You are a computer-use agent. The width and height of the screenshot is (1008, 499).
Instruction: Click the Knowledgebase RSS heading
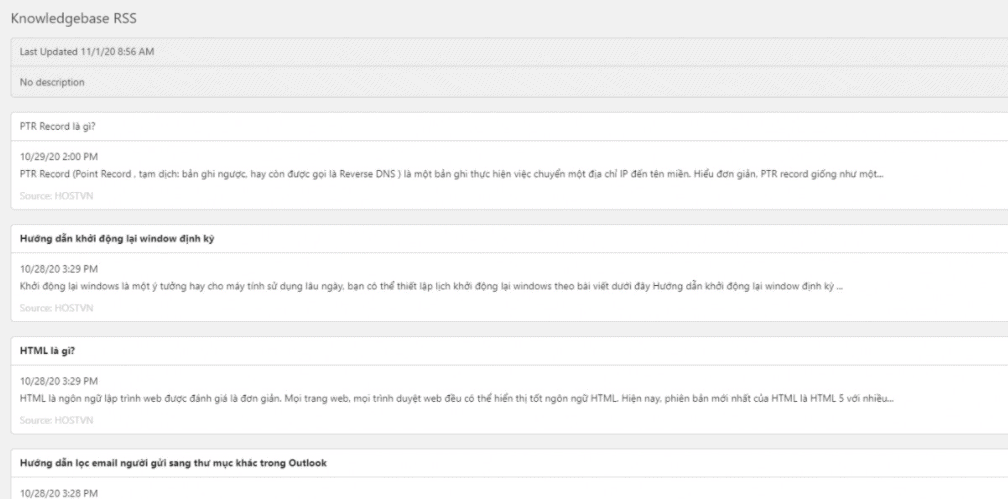tap(73, 19)
